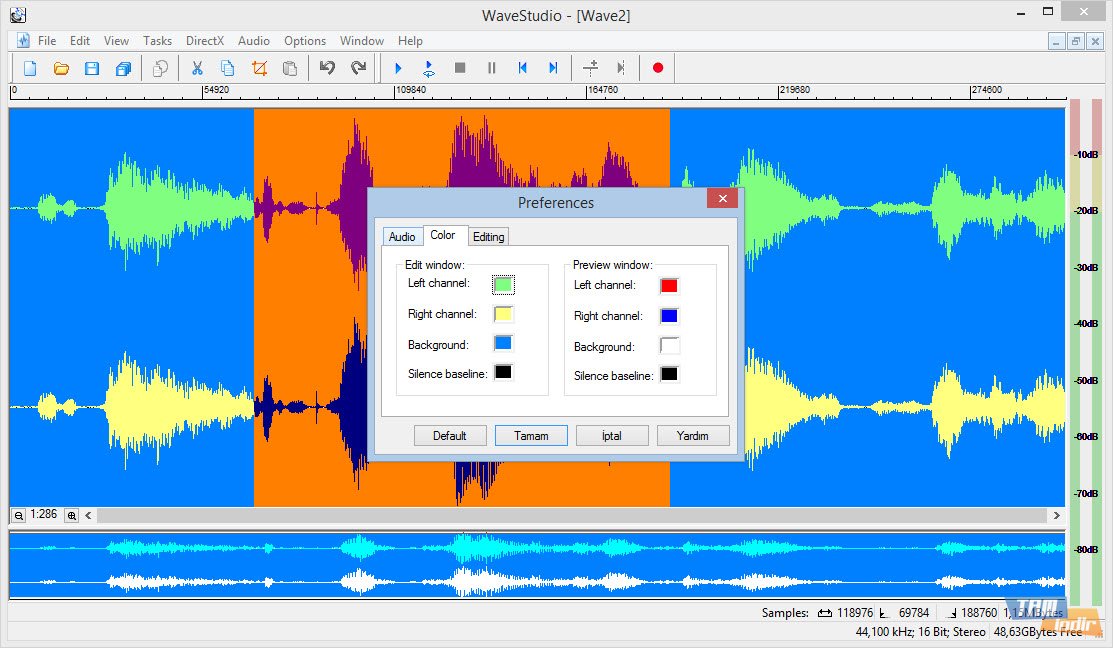Open the Tasks menu
Viewport: 1113px width, 648px height.
157,41
